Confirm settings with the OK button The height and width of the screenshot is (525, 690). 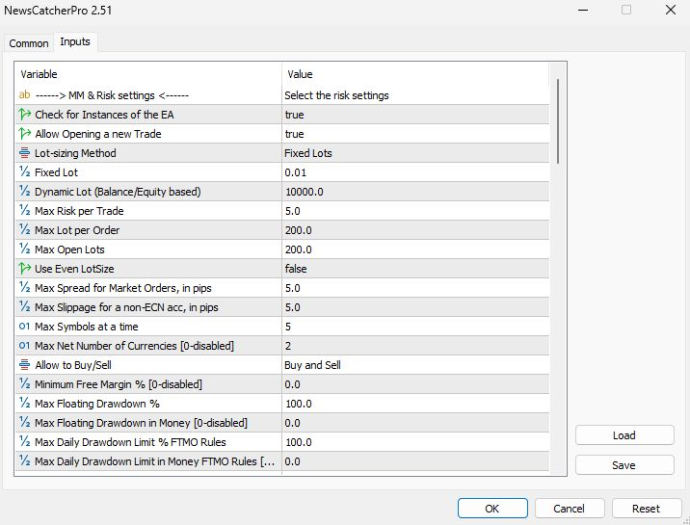492,508
